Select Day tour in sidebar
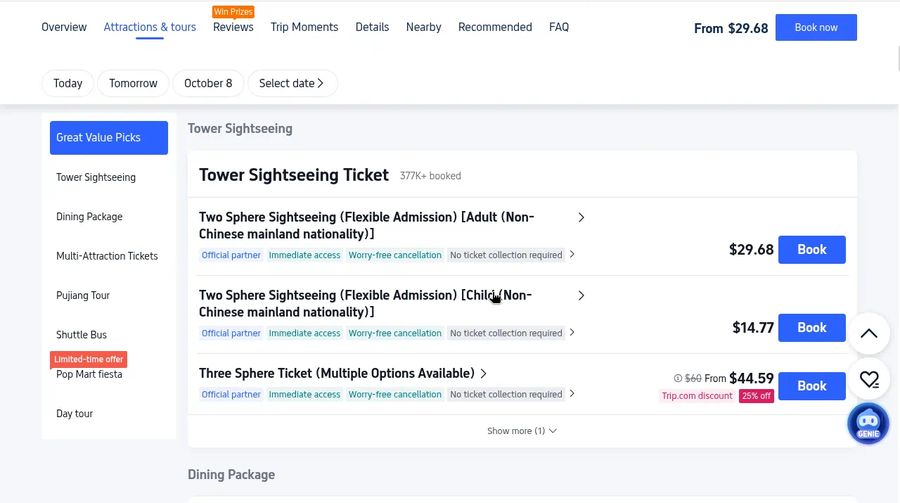The width and height of the screenshot is (900, 503). pos(75,413)
